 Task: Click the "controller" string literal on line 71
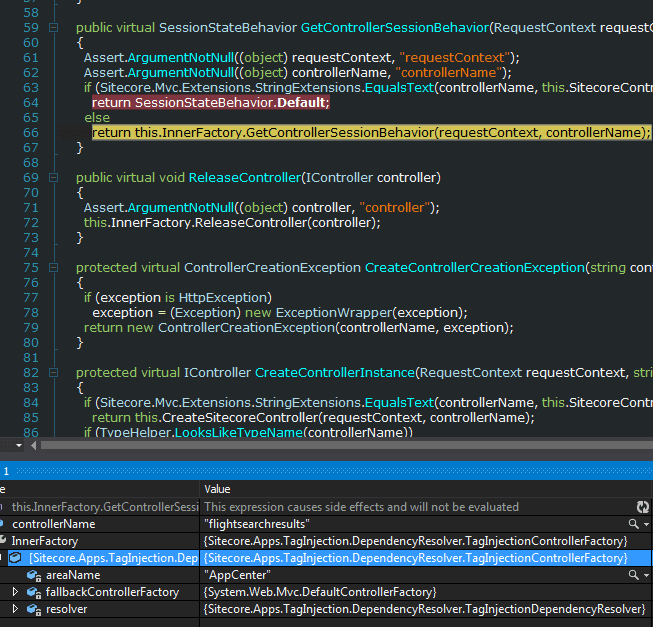pyautogui.click(x=395, y=207)
